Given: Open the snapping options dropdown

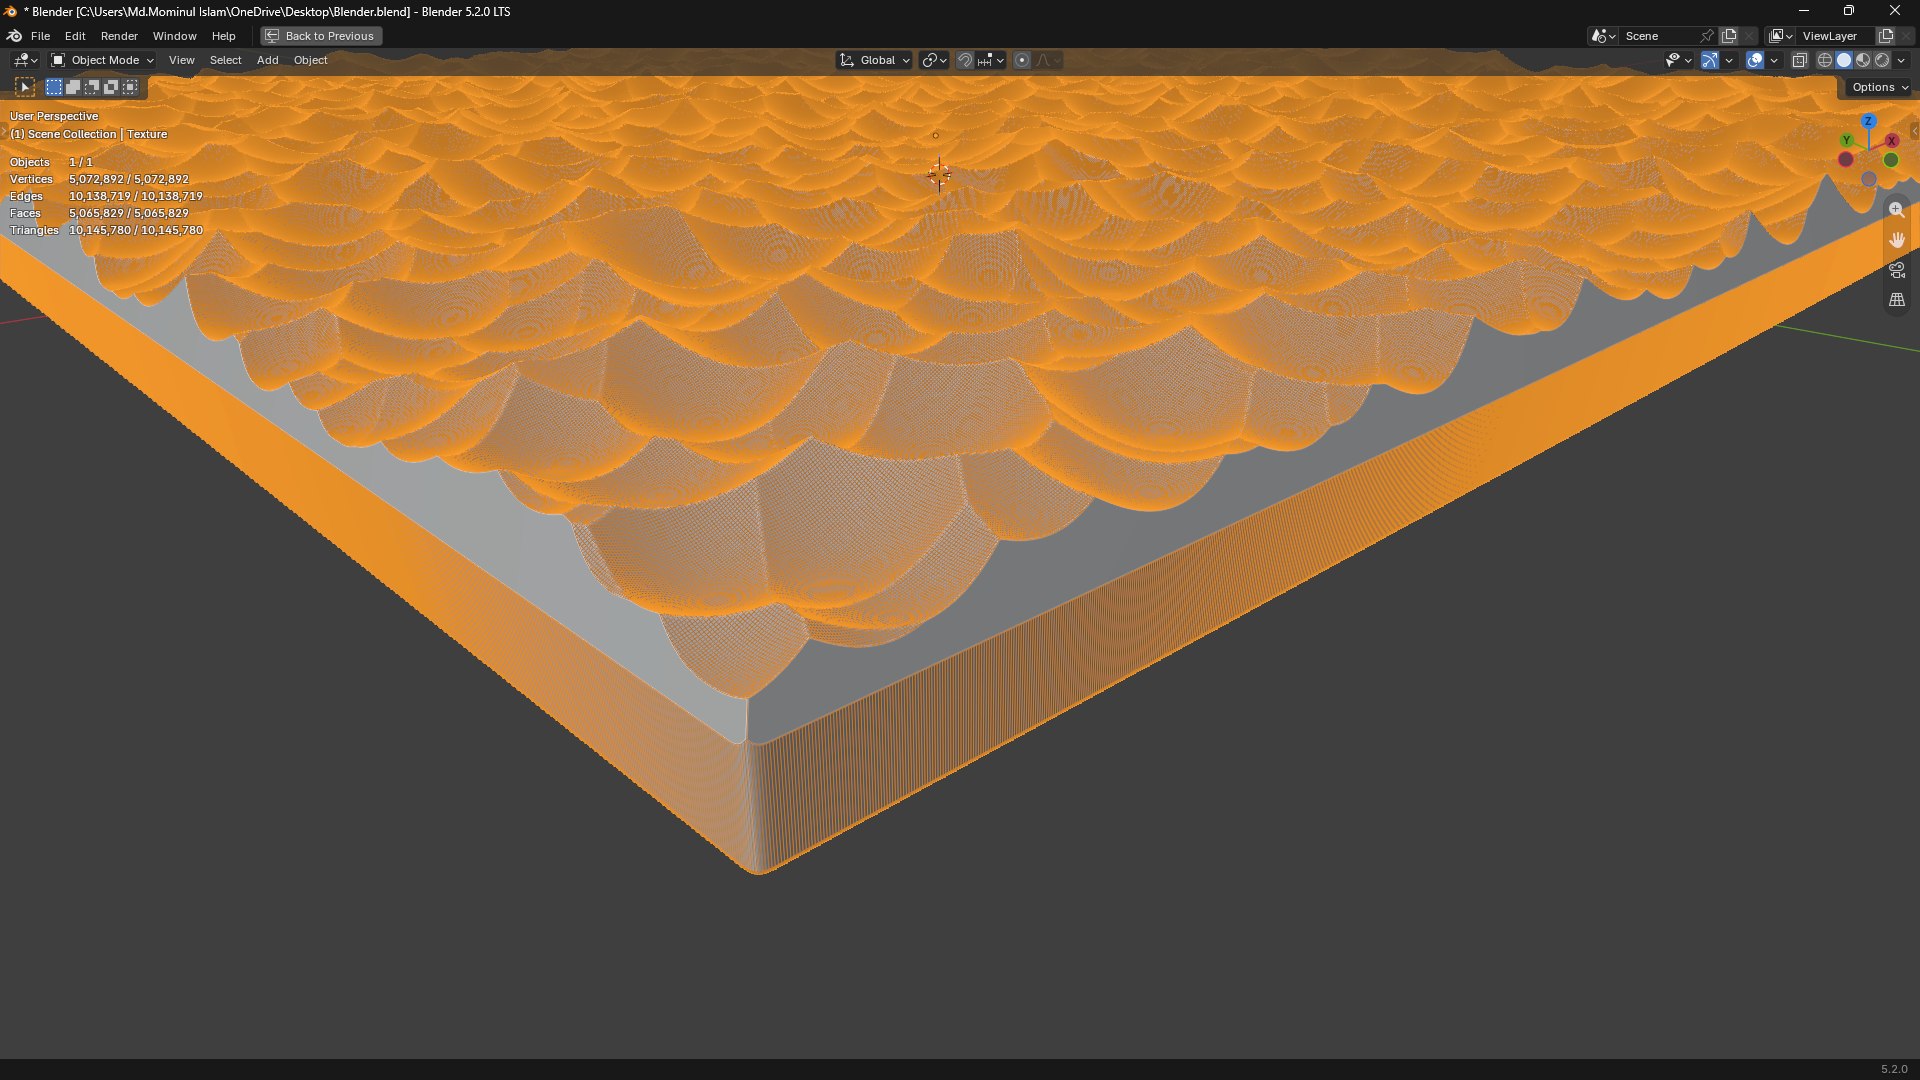Looking at the screenshot, I should 992,60.
